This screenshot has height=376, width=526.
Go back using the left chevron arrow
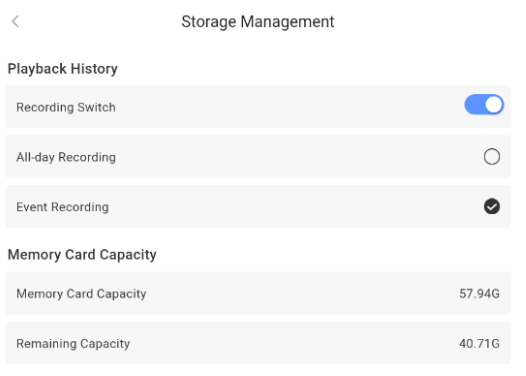15,21
